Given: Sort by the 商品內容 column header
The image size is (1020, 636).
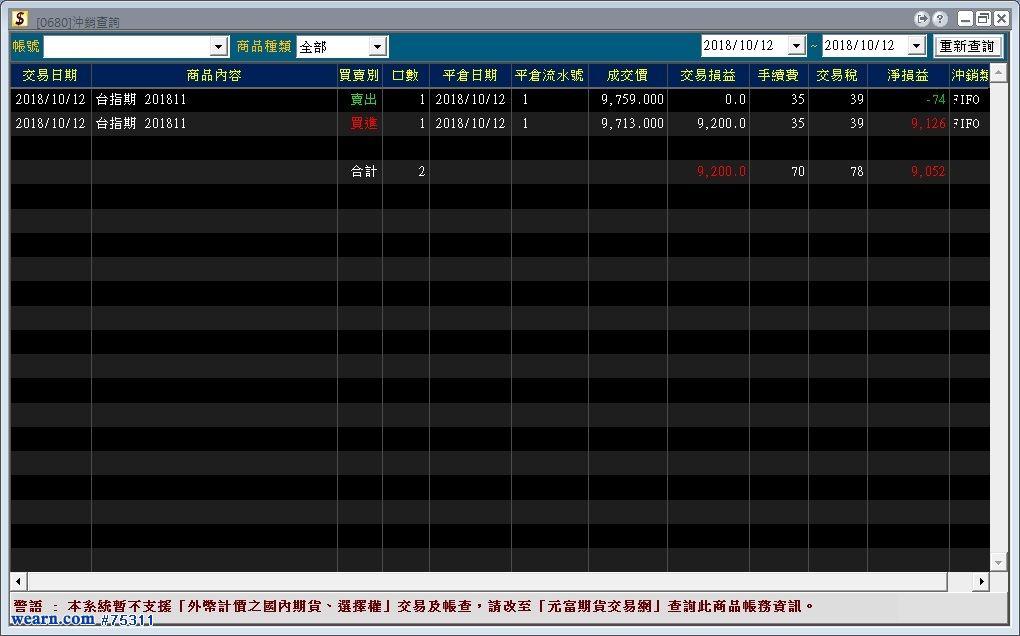Looking at the screenshot, I should (x=214, y=75).
